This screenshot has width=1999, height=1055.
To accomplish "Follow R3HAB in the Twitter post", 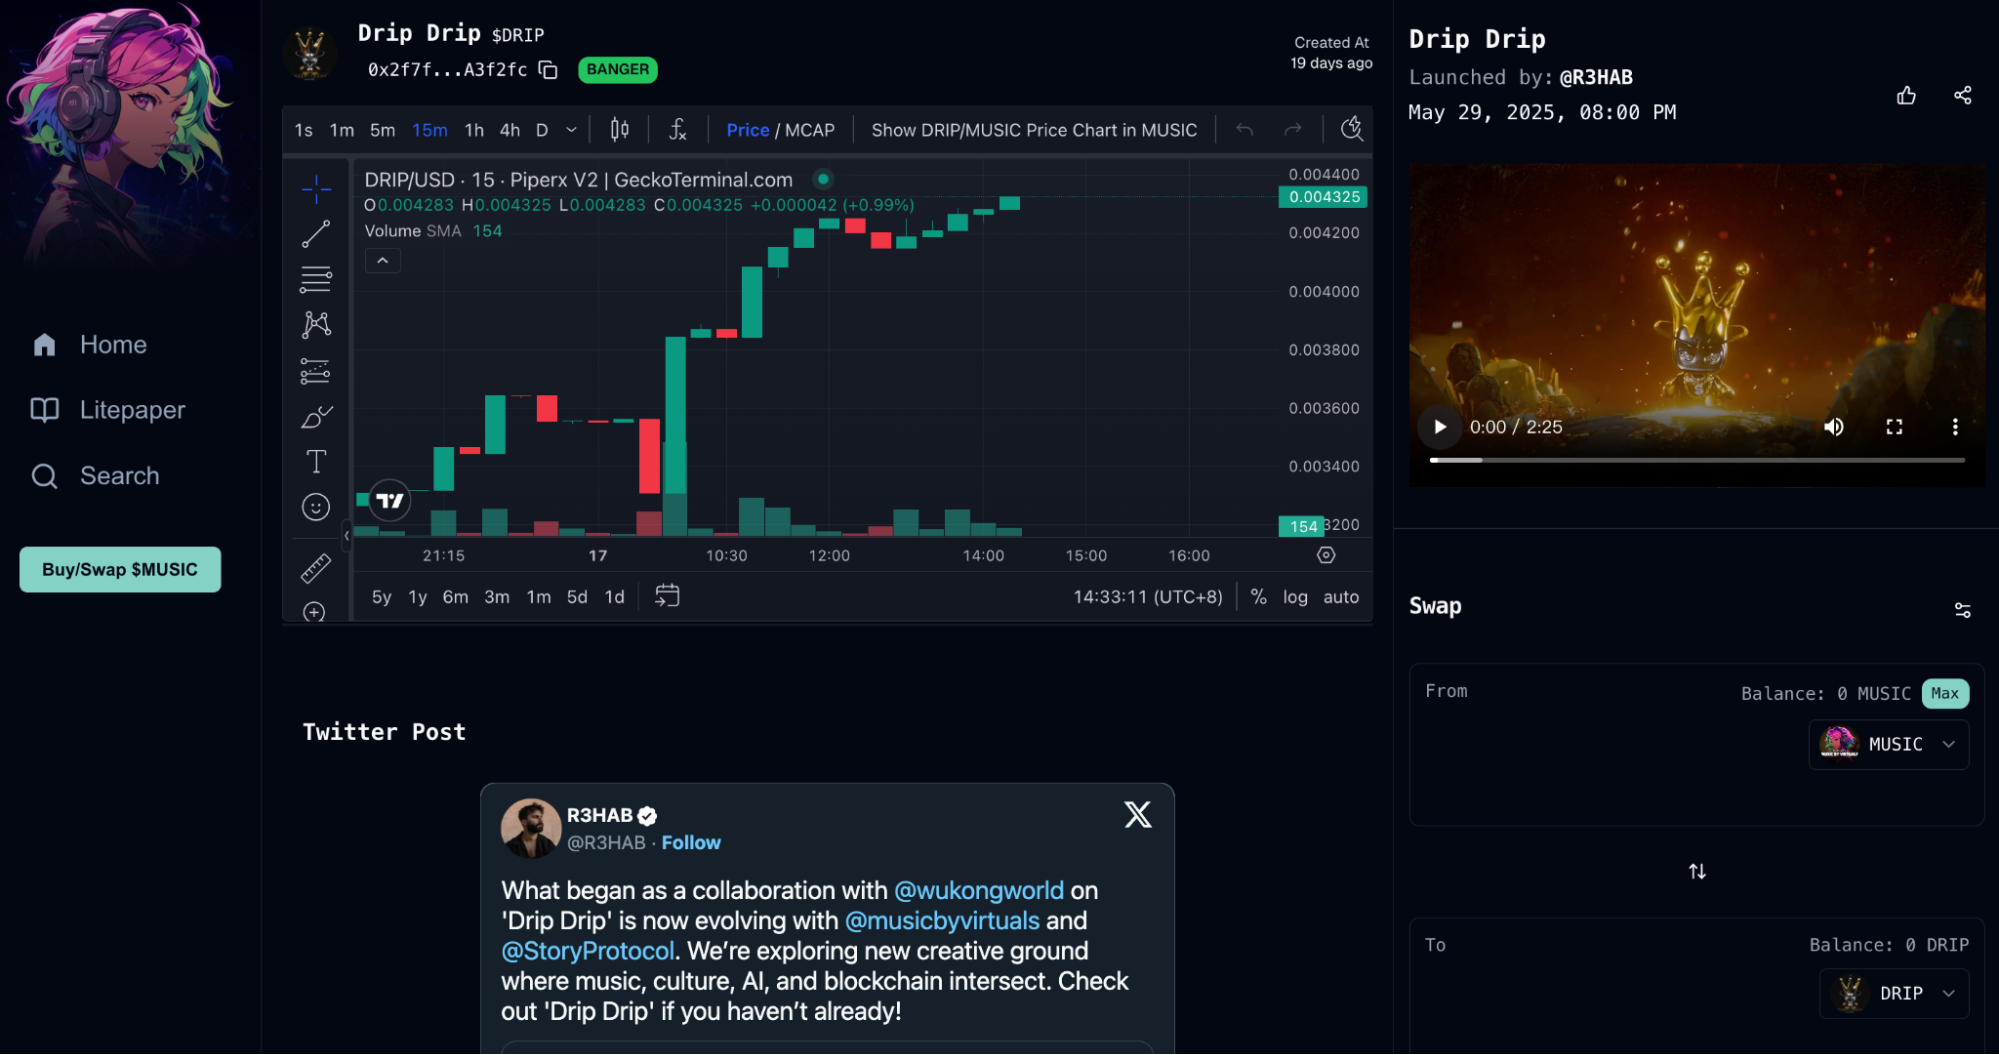I will point(690,843).
